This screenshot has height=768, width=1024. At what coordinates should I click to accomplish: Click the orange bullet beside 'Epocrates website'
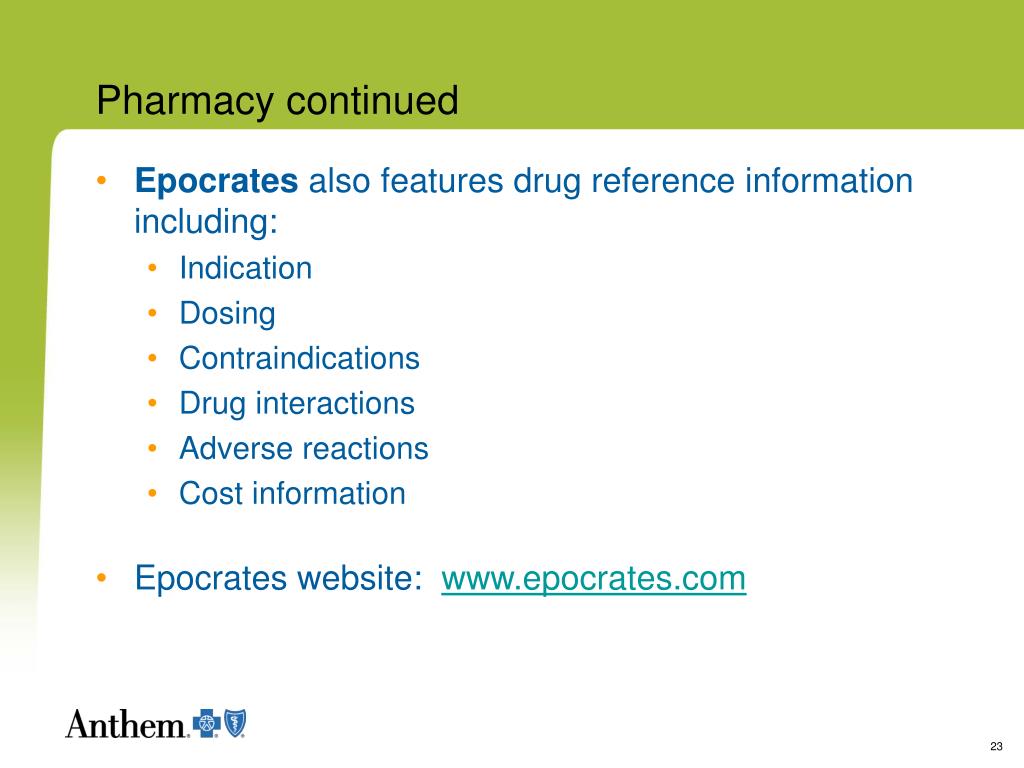[x=101, y=578]
